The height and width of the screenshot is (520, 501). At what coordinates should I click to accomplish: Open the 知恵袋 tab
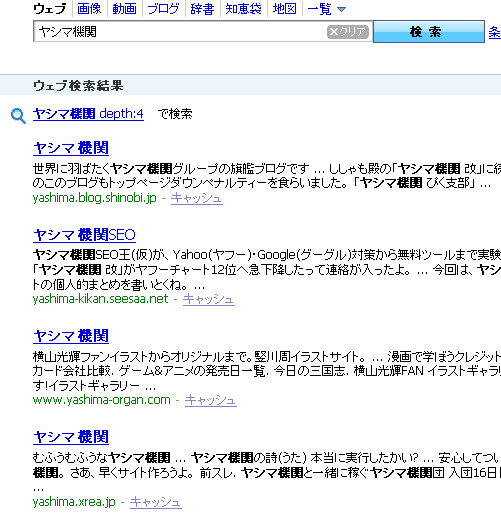(243, 9)
